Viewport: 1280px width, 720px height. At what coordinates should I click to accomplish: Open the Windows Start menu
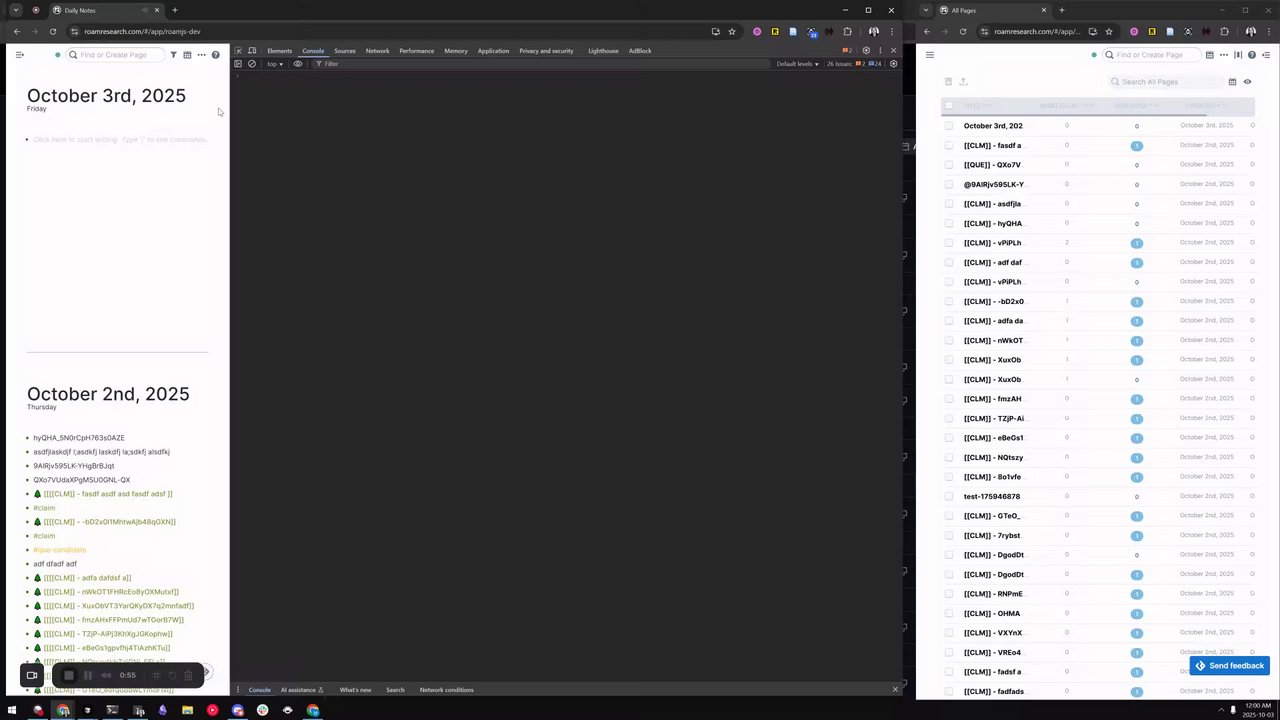[12, 710]
